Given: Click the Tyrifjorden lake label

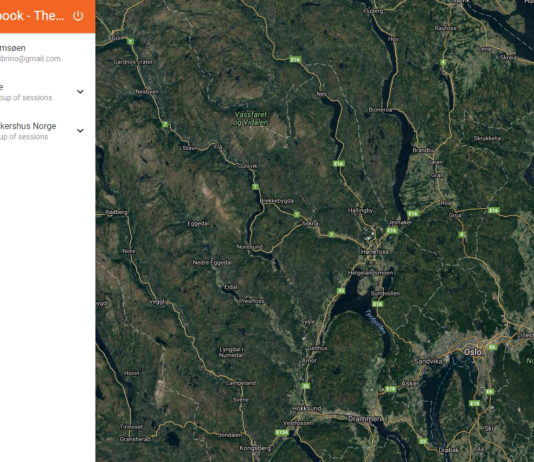Looking at the screenshot, I should pos(375,322).
